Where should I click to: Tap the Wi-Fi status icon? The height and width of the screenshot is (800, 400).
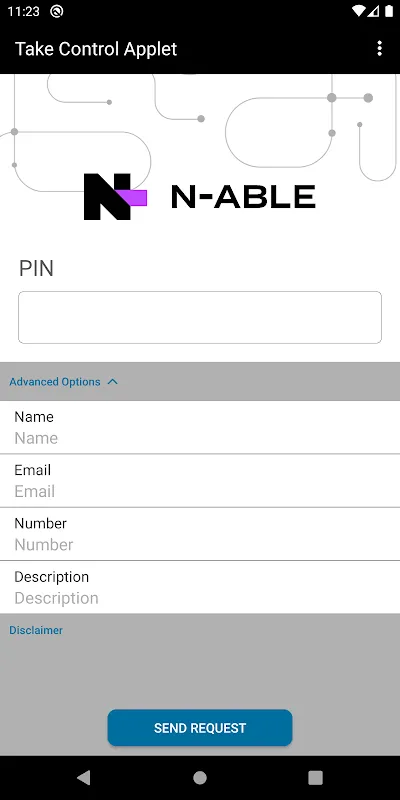(x=359, y=11)
